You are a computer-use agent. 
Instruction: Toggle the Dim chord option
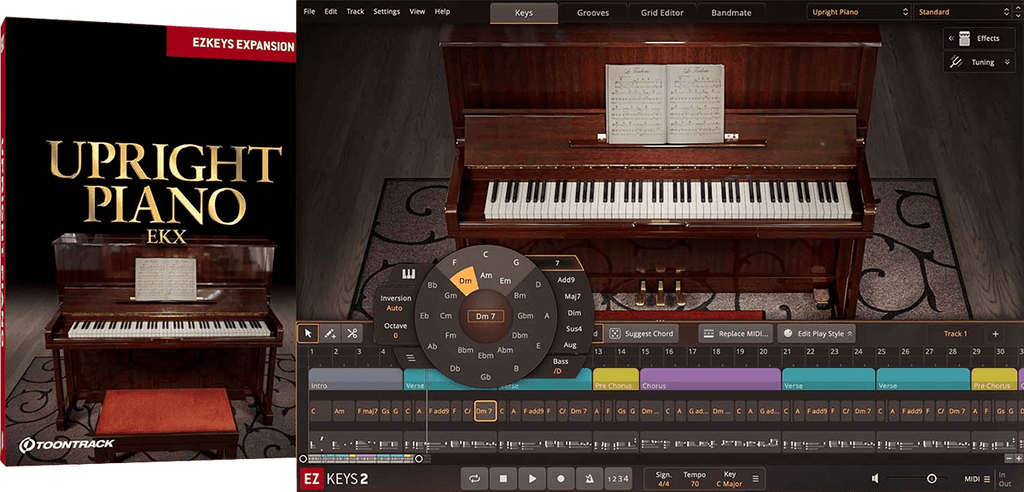pos(574,313)
